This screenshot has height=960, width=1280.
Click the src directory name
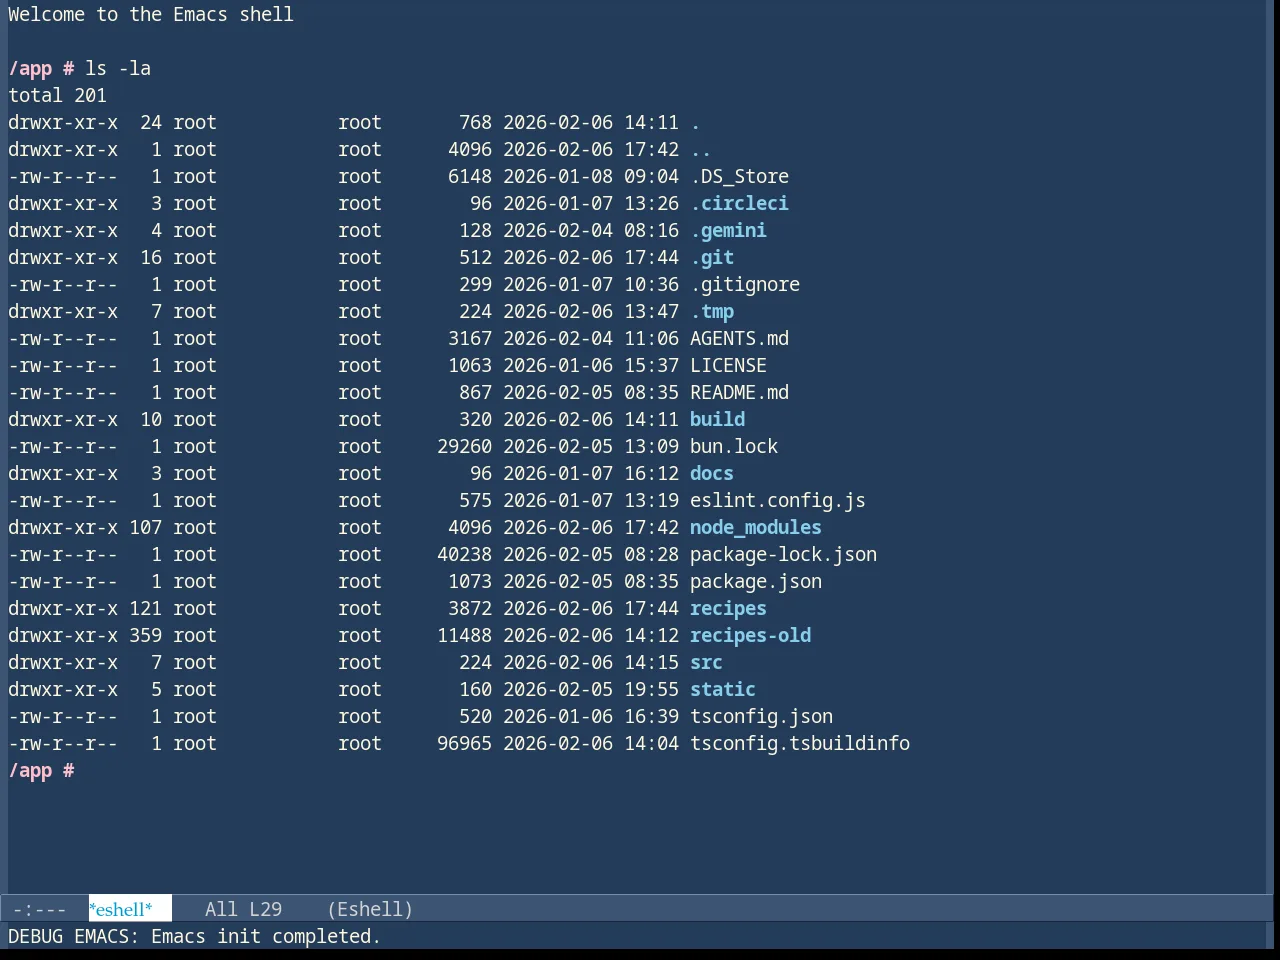(706, 662)
